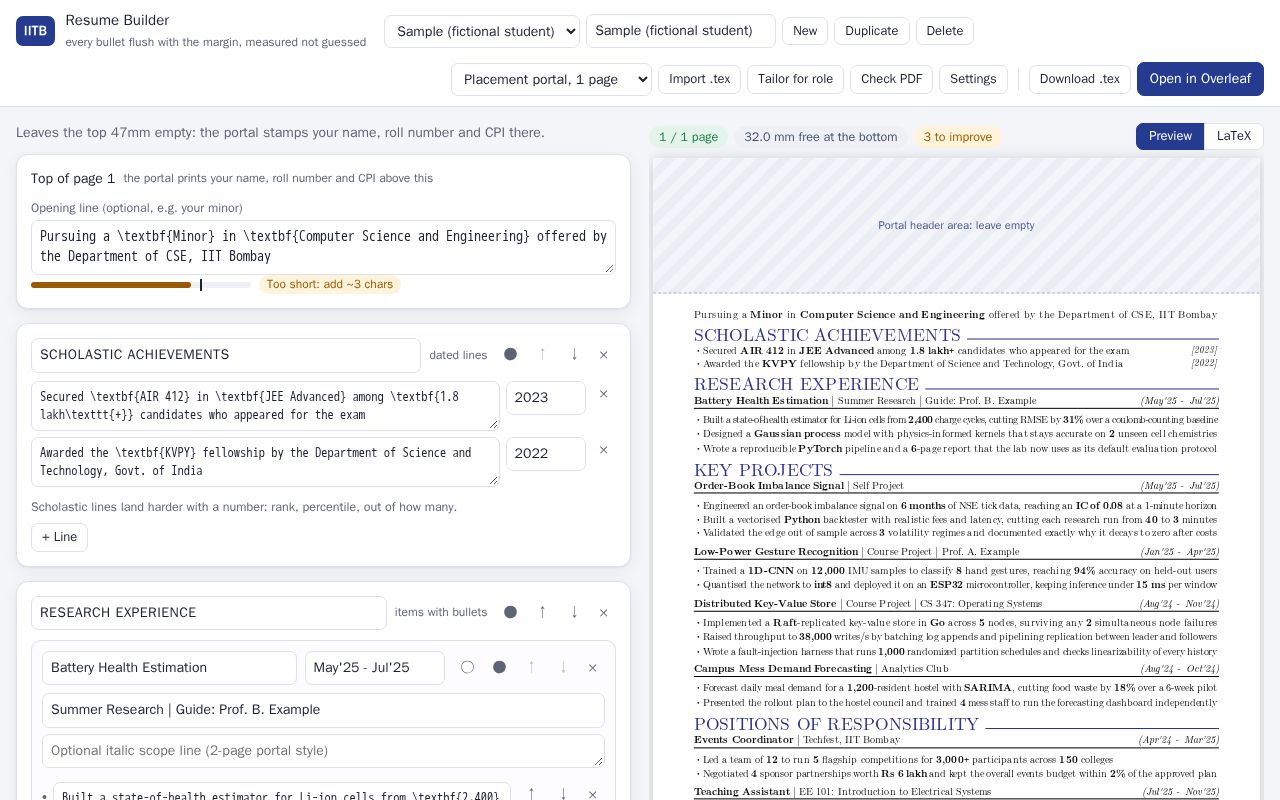The image size is (1280, 800).
Task: Move Battery Health Estimation item down
Action: tap(563, 668)
